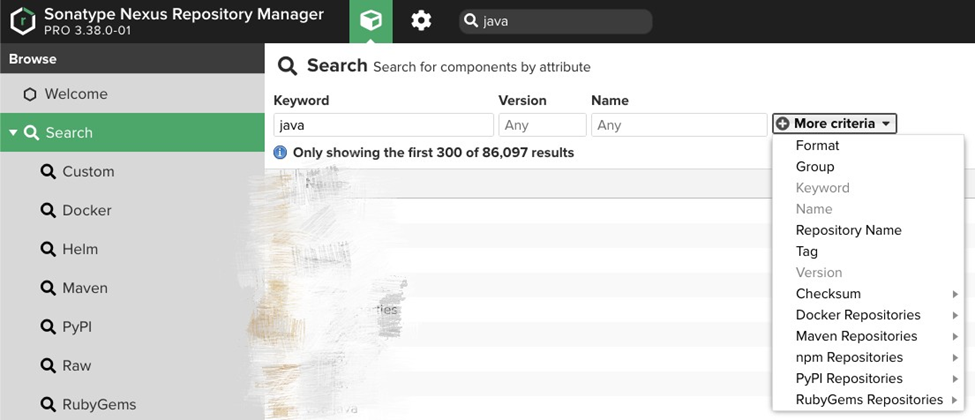Choose Repository Name criterion
Image resolution: width=975 pixels, height=420 pixels.
pos(848,230)
